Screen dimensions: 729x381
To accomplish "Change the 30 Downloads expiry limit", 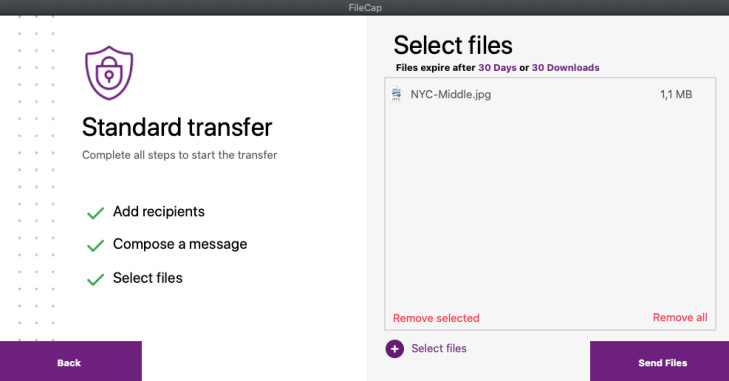I will pyautogui.click(x=565, y=68).
